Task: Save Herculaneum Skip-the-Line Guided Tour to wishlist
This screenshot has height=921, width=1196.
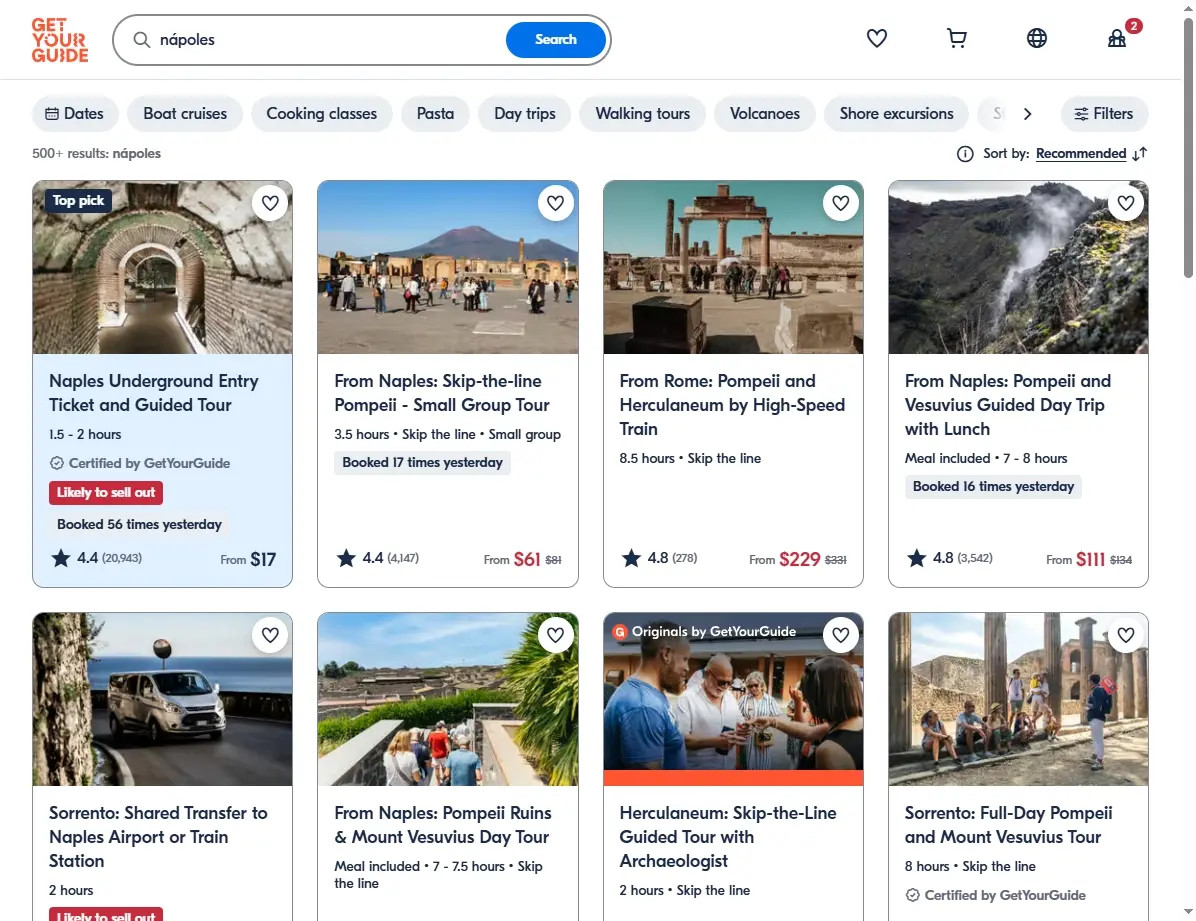Action: point(841,635)
